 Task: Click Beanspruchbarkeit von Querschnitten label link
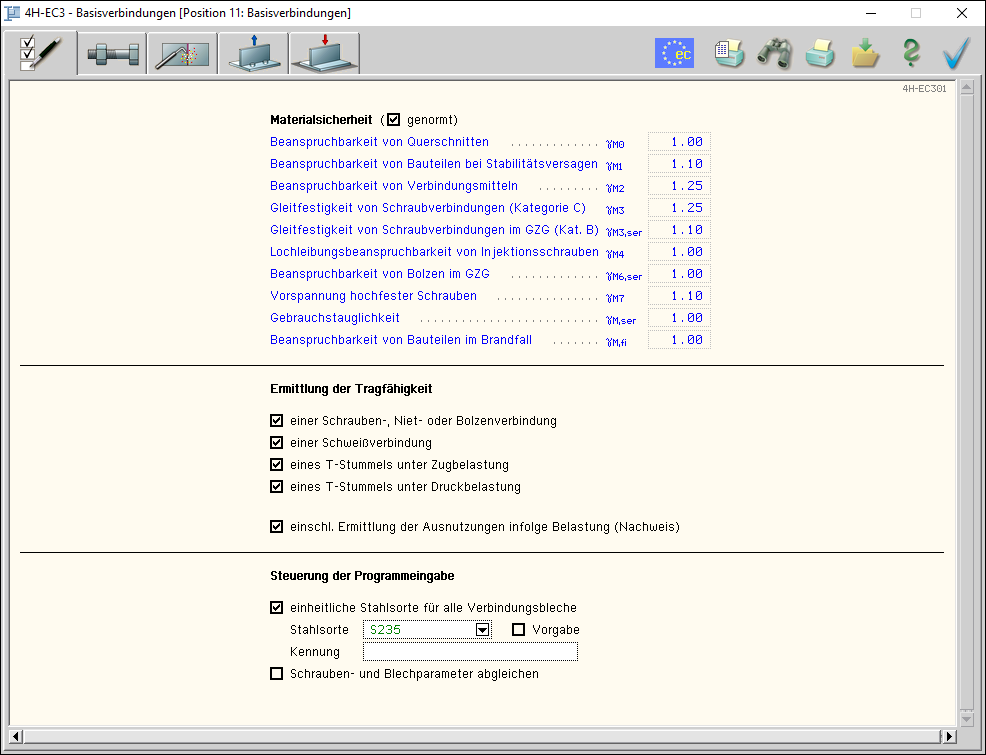[379, 142]
